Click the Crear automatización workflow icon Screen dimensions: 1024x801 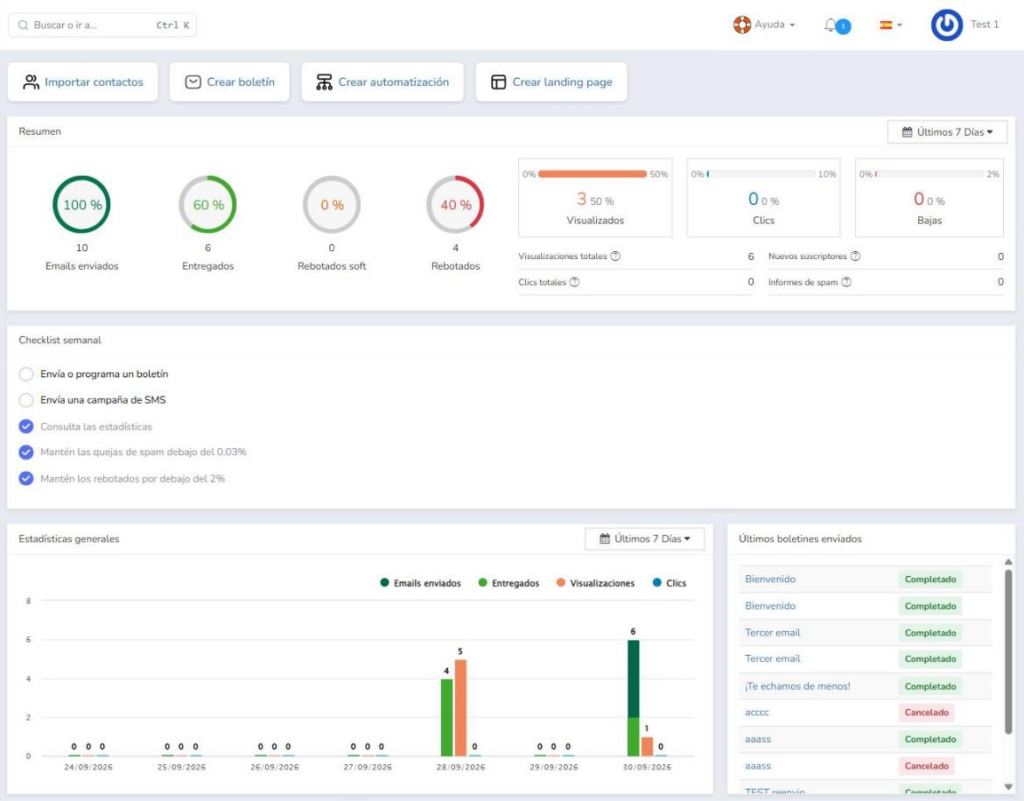324,82
